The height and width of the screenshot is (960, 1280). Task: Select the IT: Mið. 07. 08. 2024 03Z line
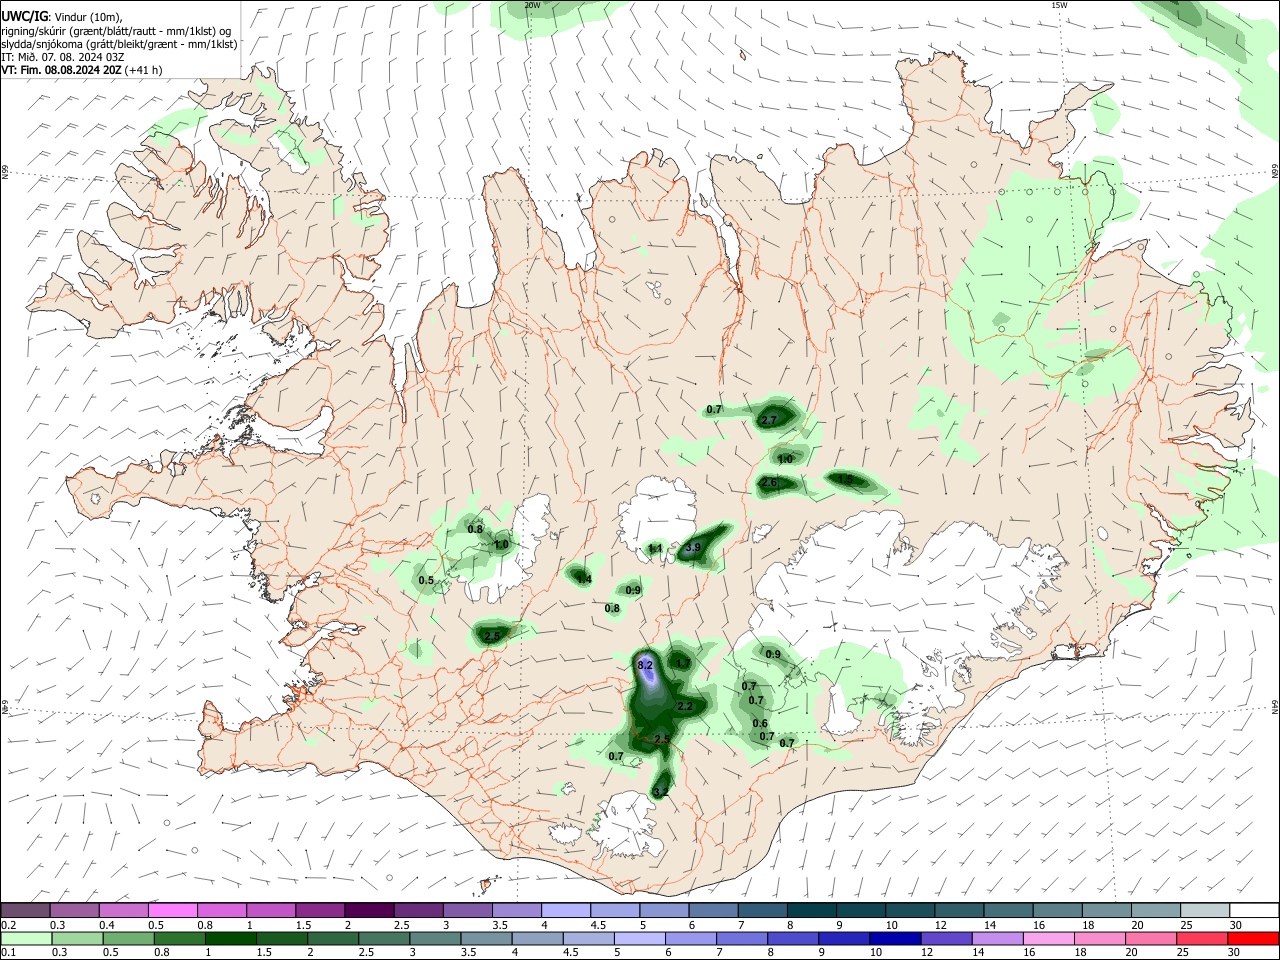63,57
